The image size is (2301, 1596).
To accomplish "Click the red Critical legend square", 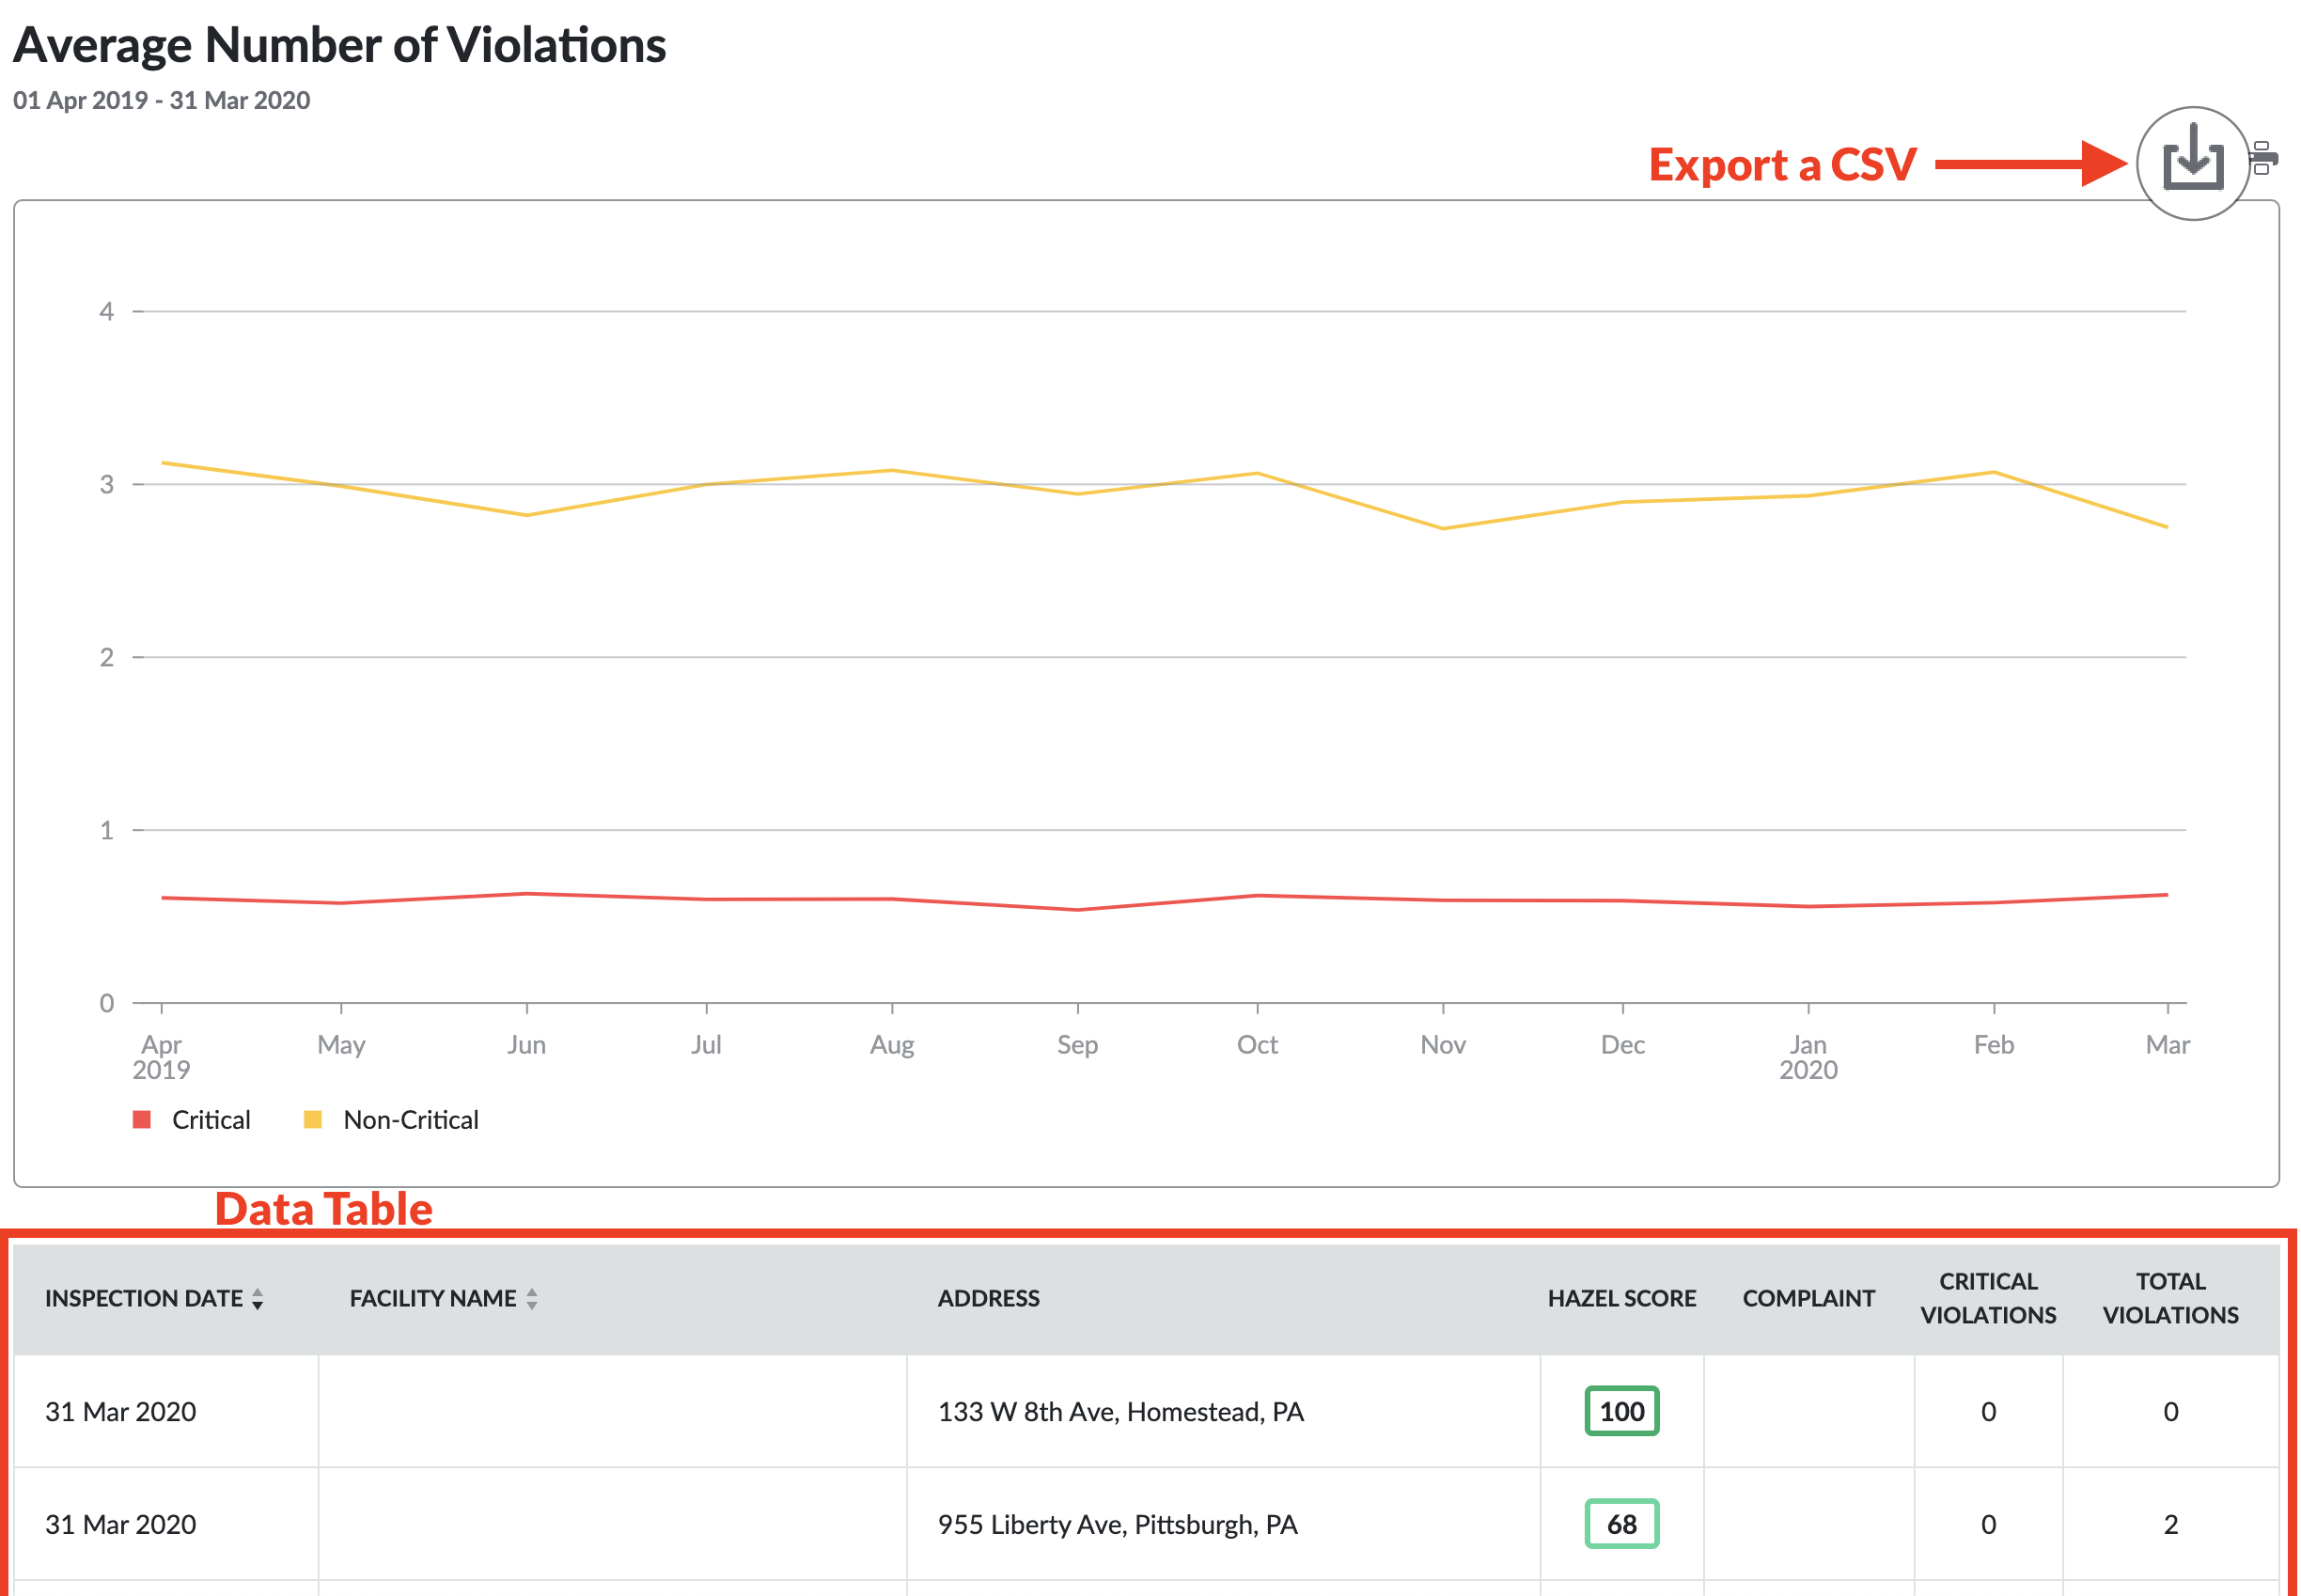I will (x=142, y=1119).
